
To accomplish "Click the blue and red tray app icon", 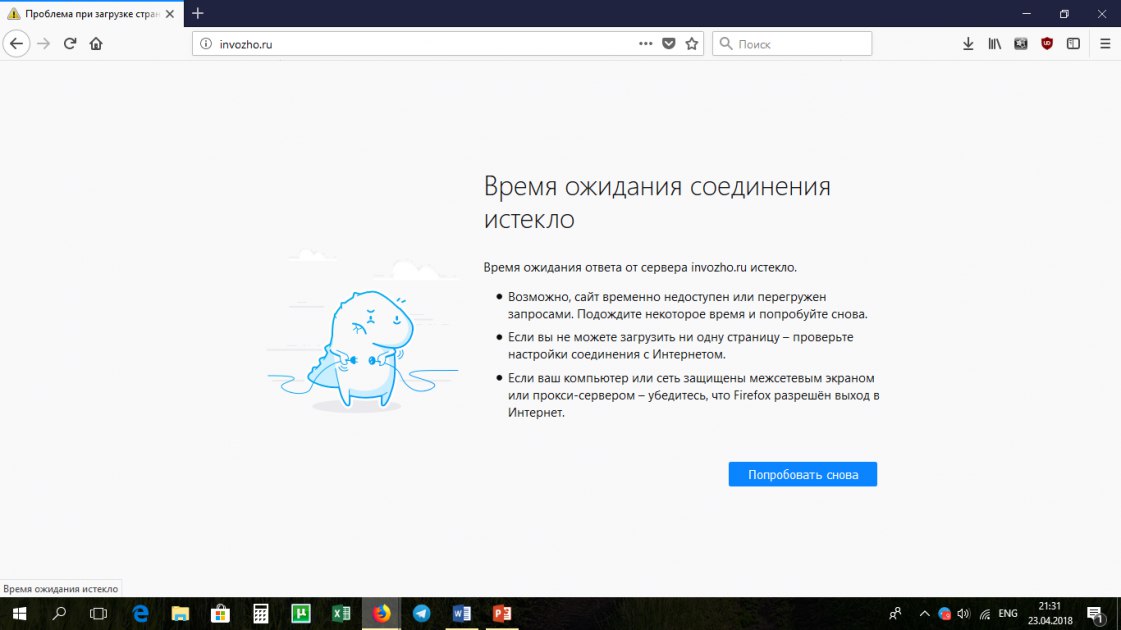I will coord(944,614).
